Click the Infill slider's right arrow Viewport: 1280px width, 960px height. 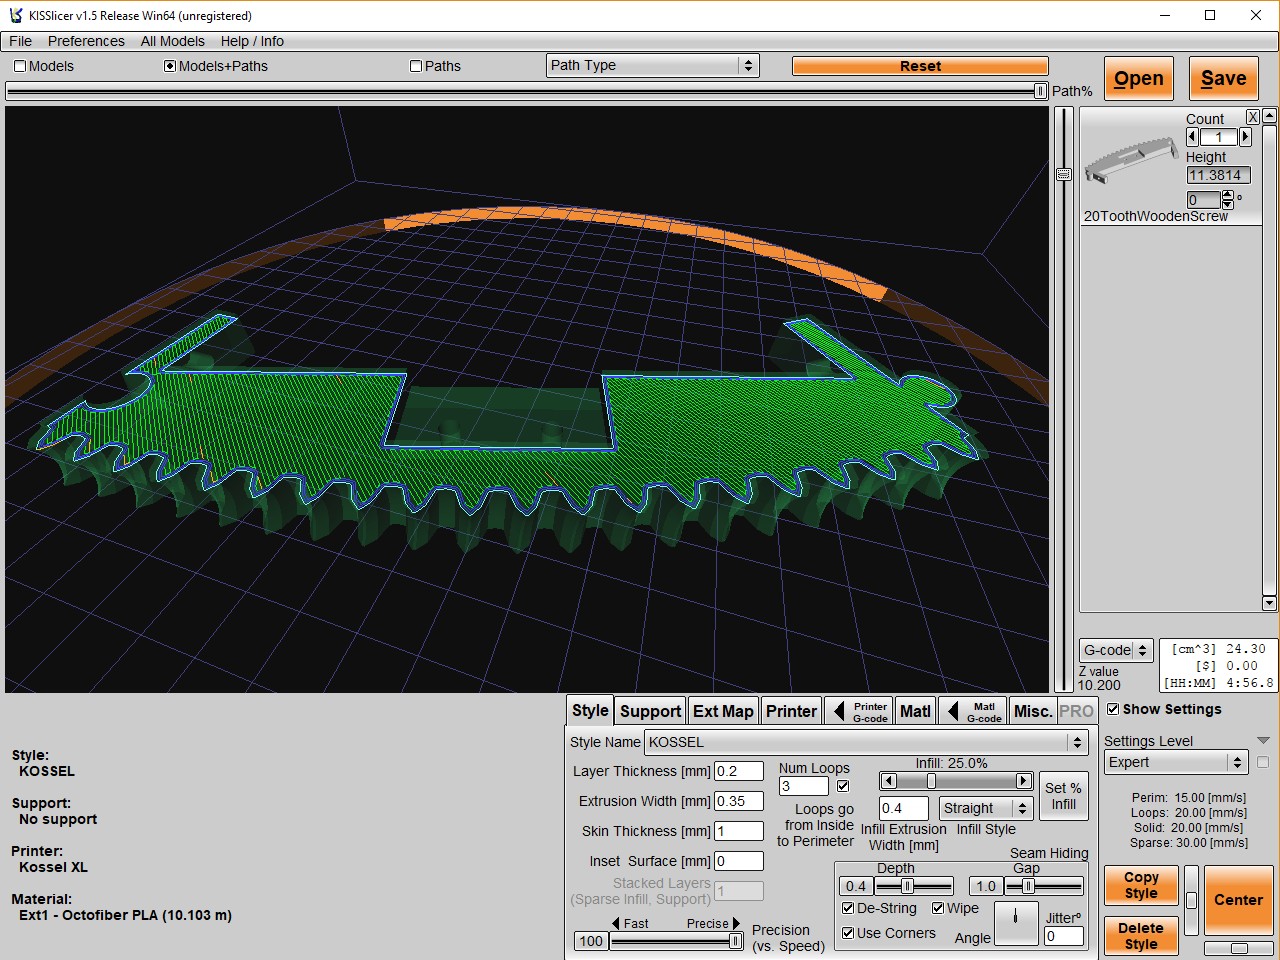coord(1023,781)
